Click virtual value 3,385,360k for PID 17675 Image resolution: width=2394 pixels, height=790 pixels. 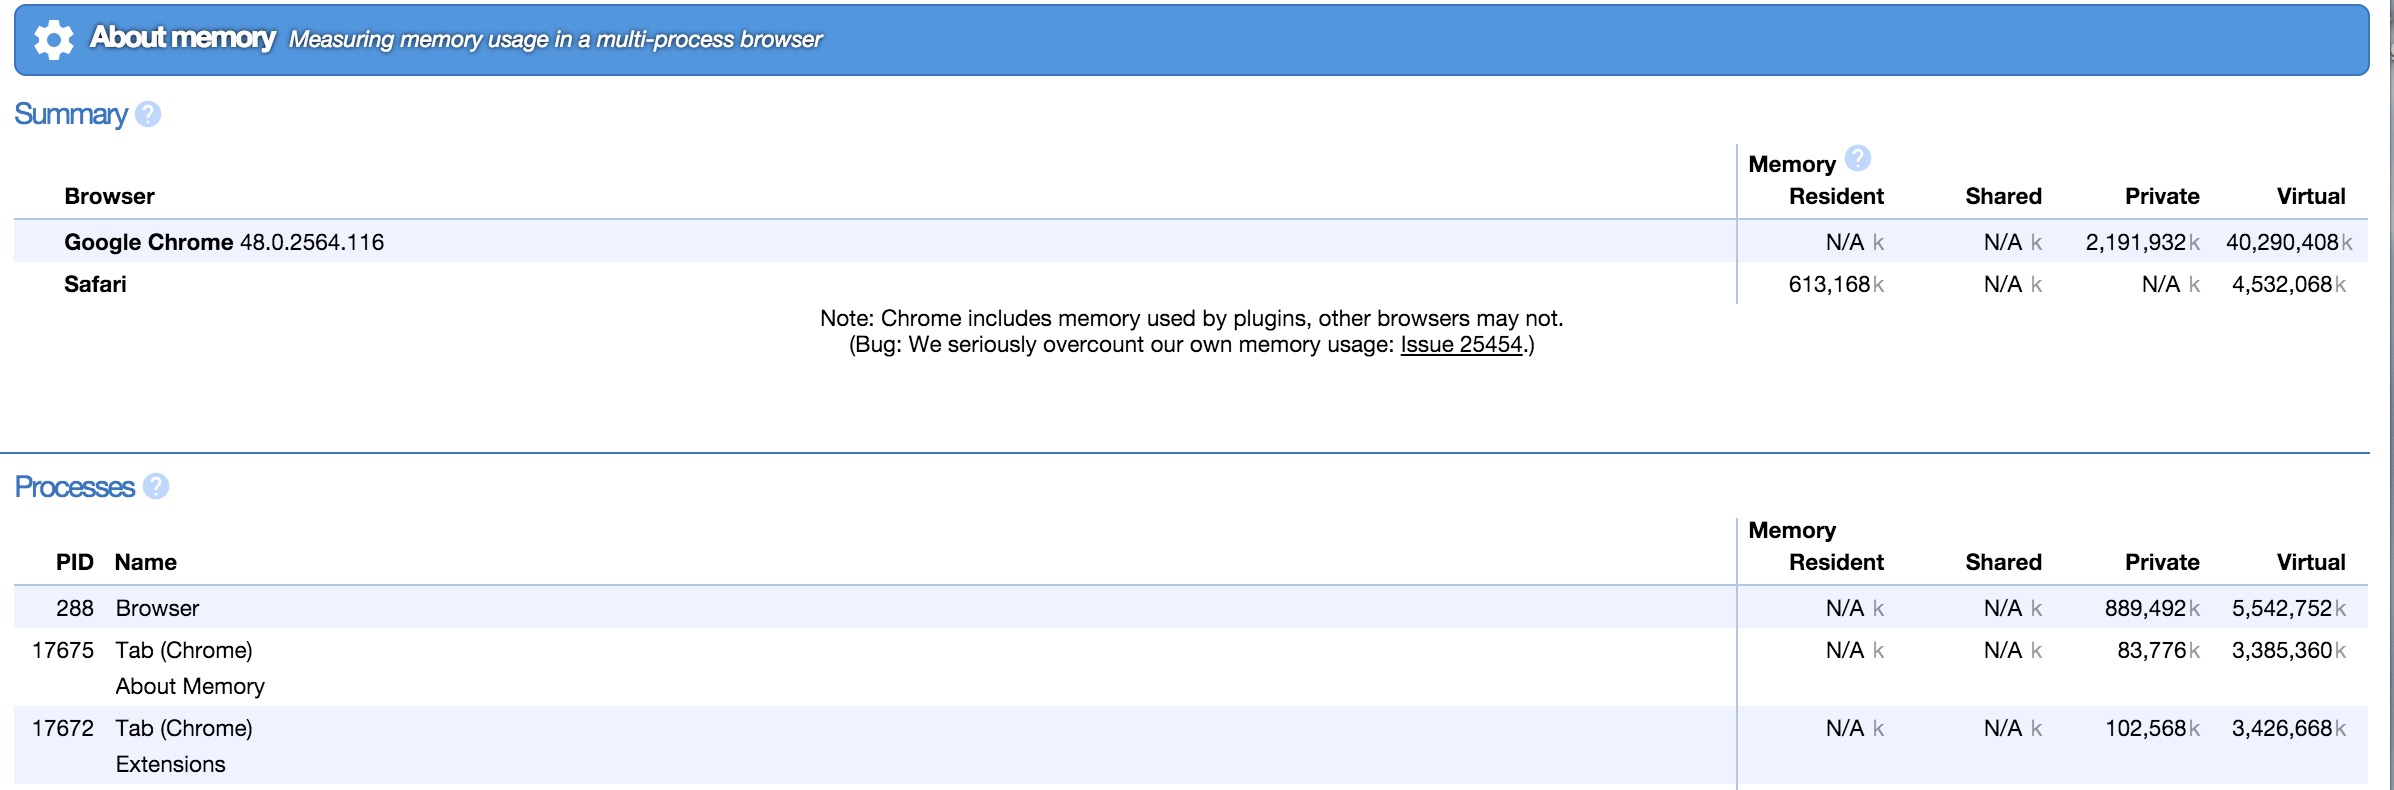[2289, 650]
